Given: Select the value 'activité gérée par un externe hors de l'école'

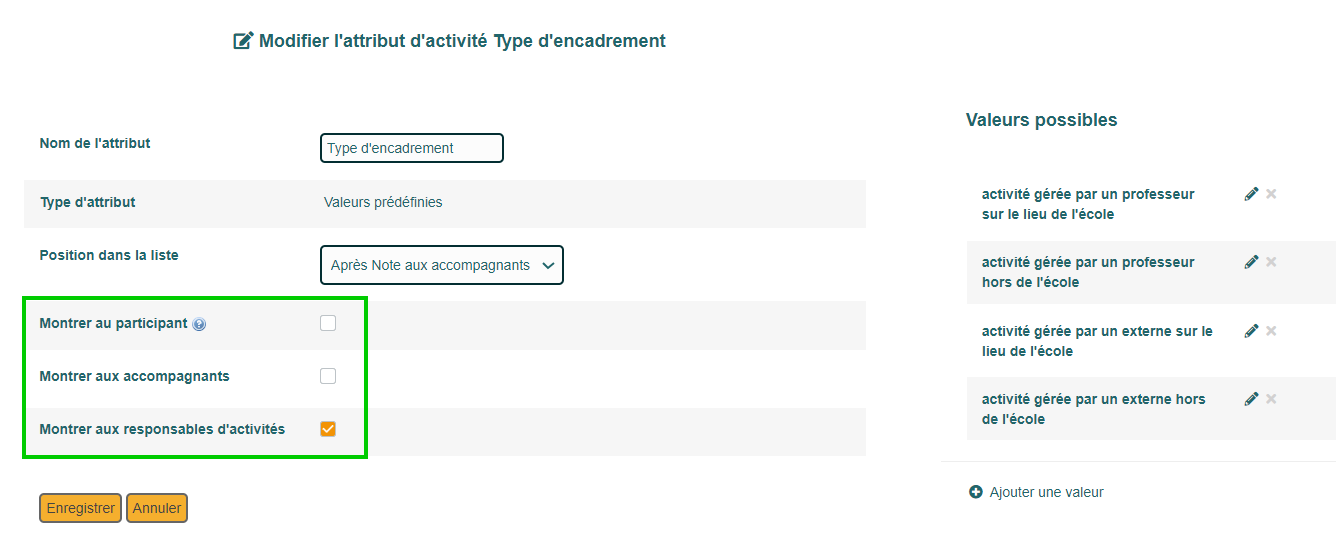Looking at the screenshot, I should [x=1094, y=409].
